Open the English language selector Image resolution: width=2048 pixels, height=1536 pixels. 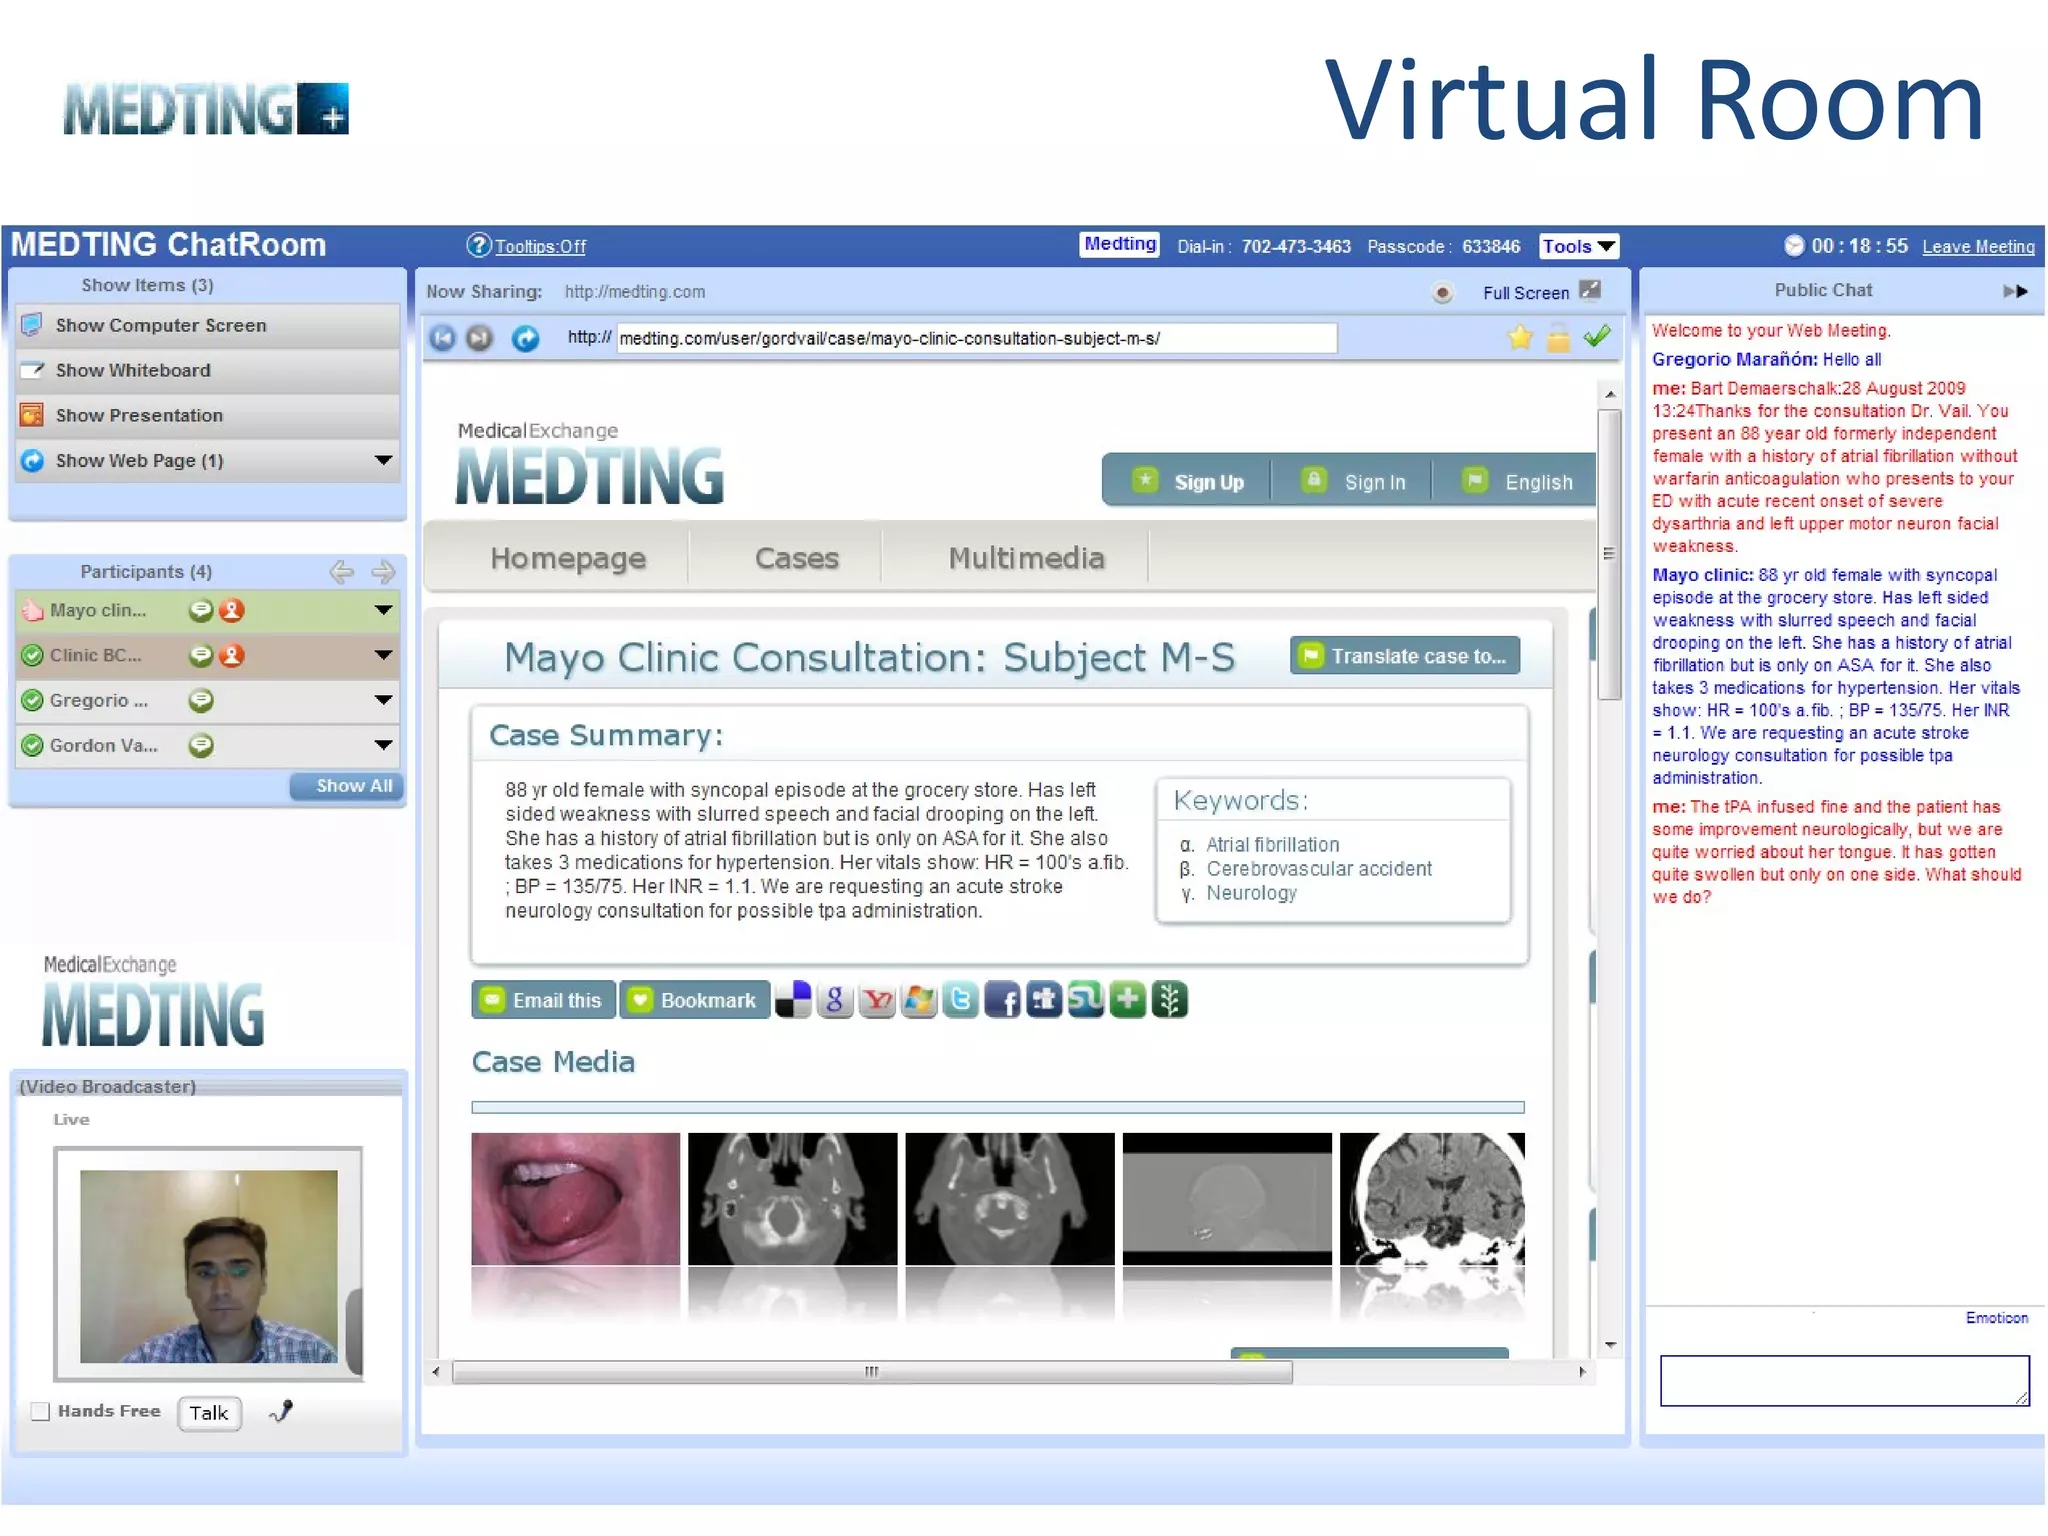(1517, 481)
